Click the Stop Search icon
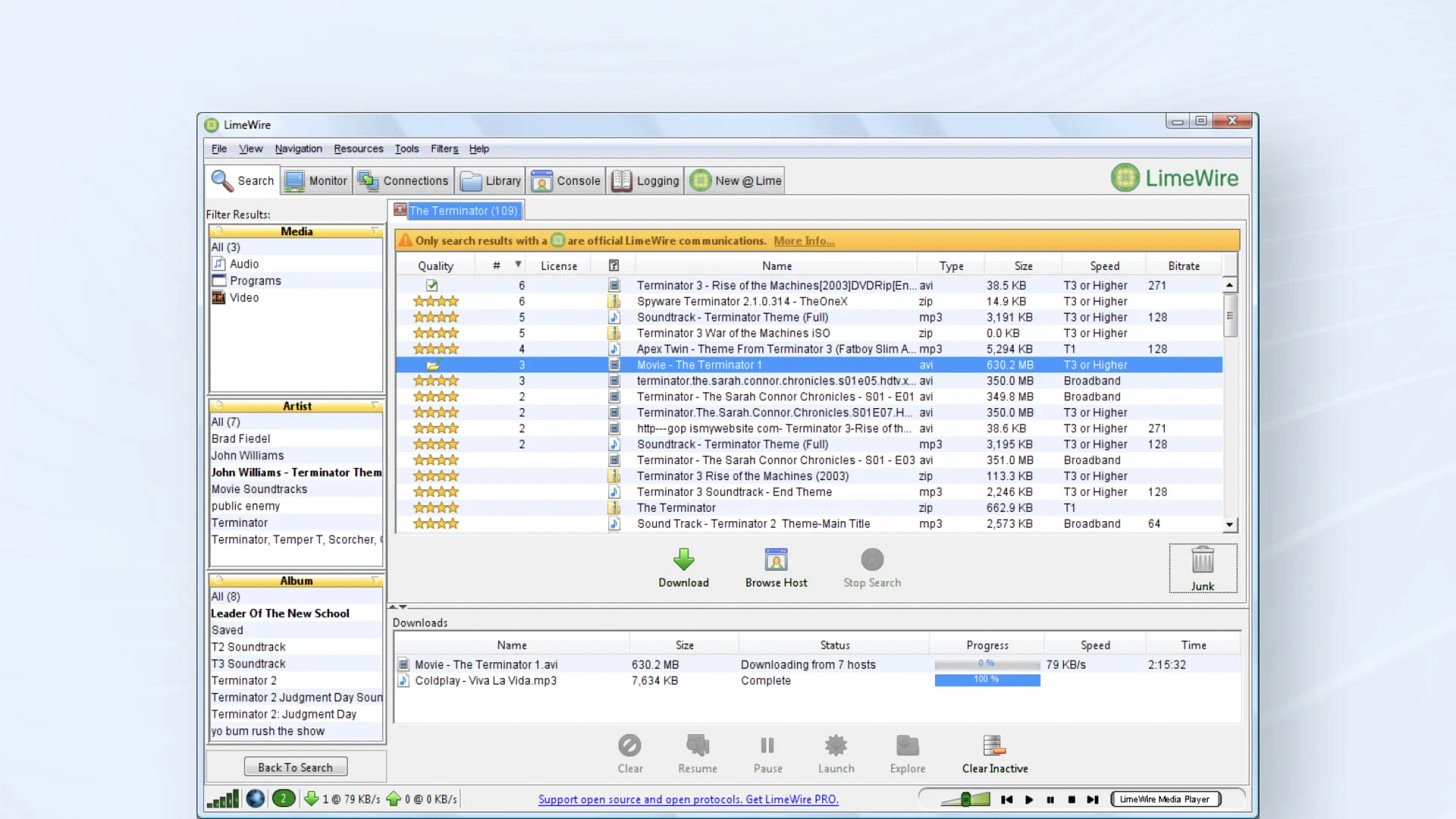Viewport: 1456px width, 819px height. coord(871,559)
